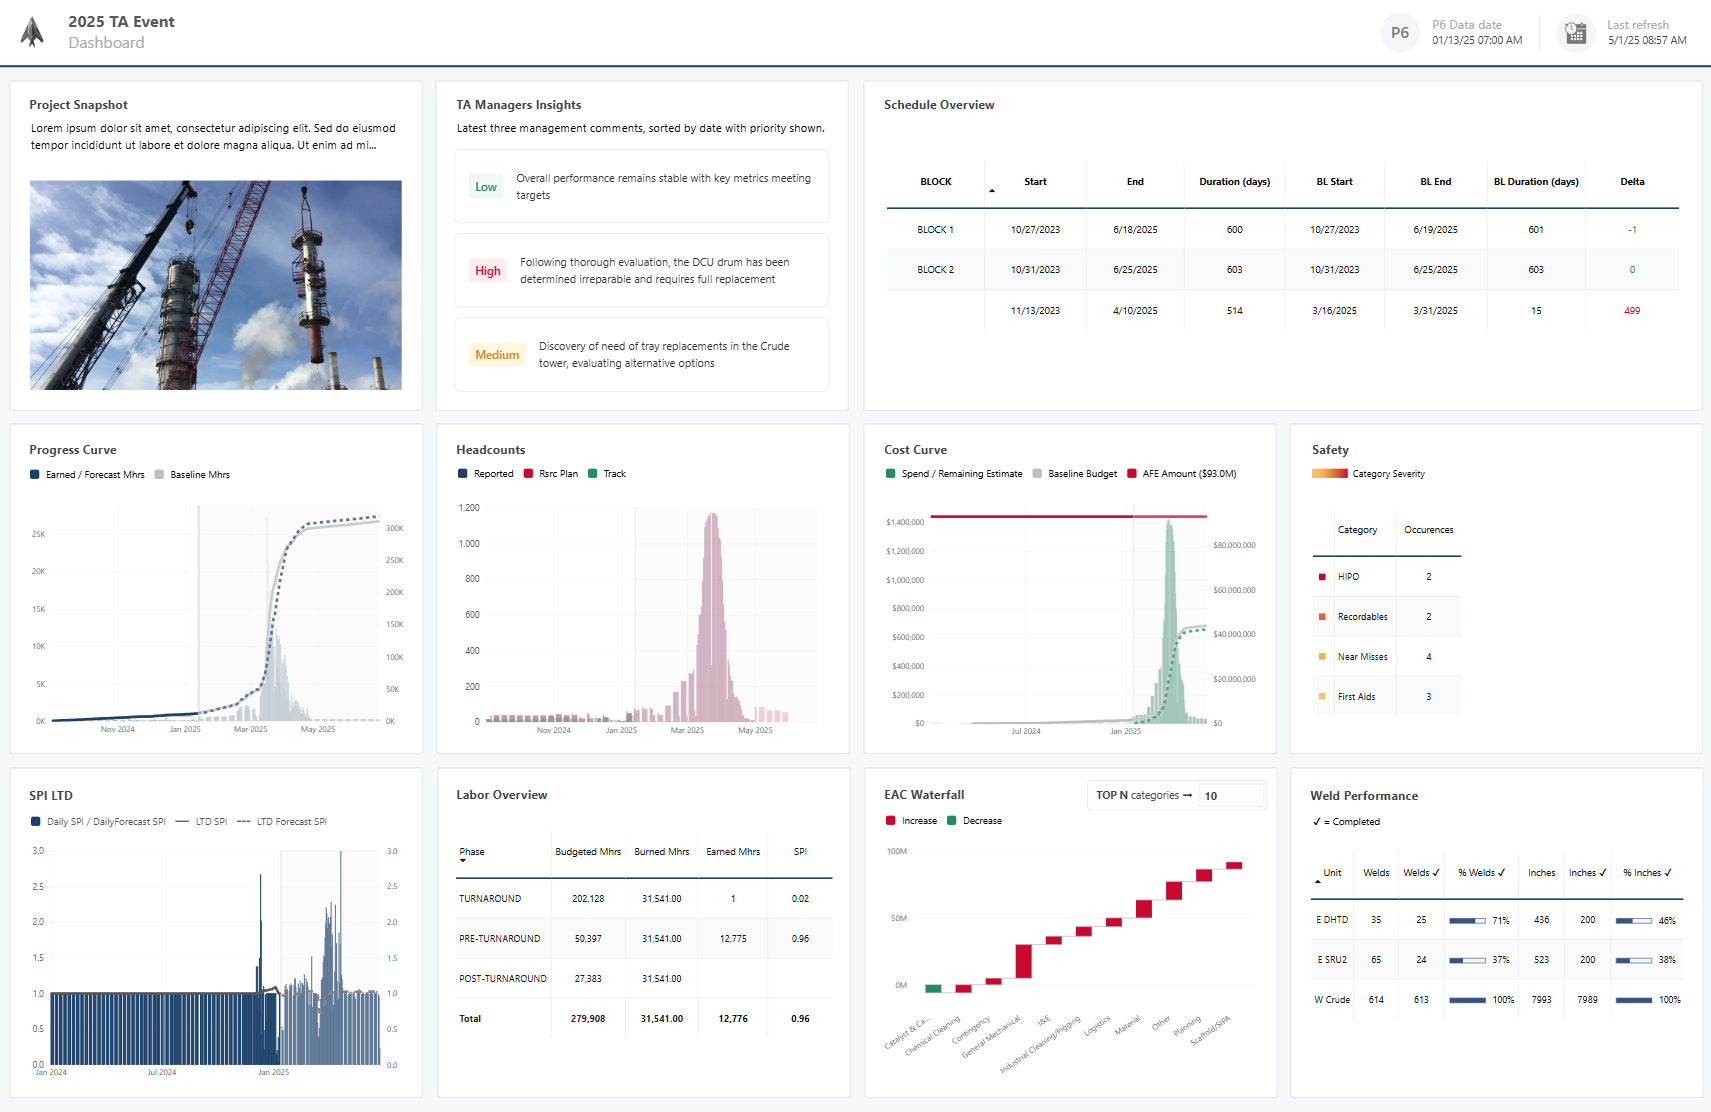This screenshot has width=1711, height=1112.
Task: Click the Scaffold/SIPA waterfall bar
Action: pos(1234,866)
